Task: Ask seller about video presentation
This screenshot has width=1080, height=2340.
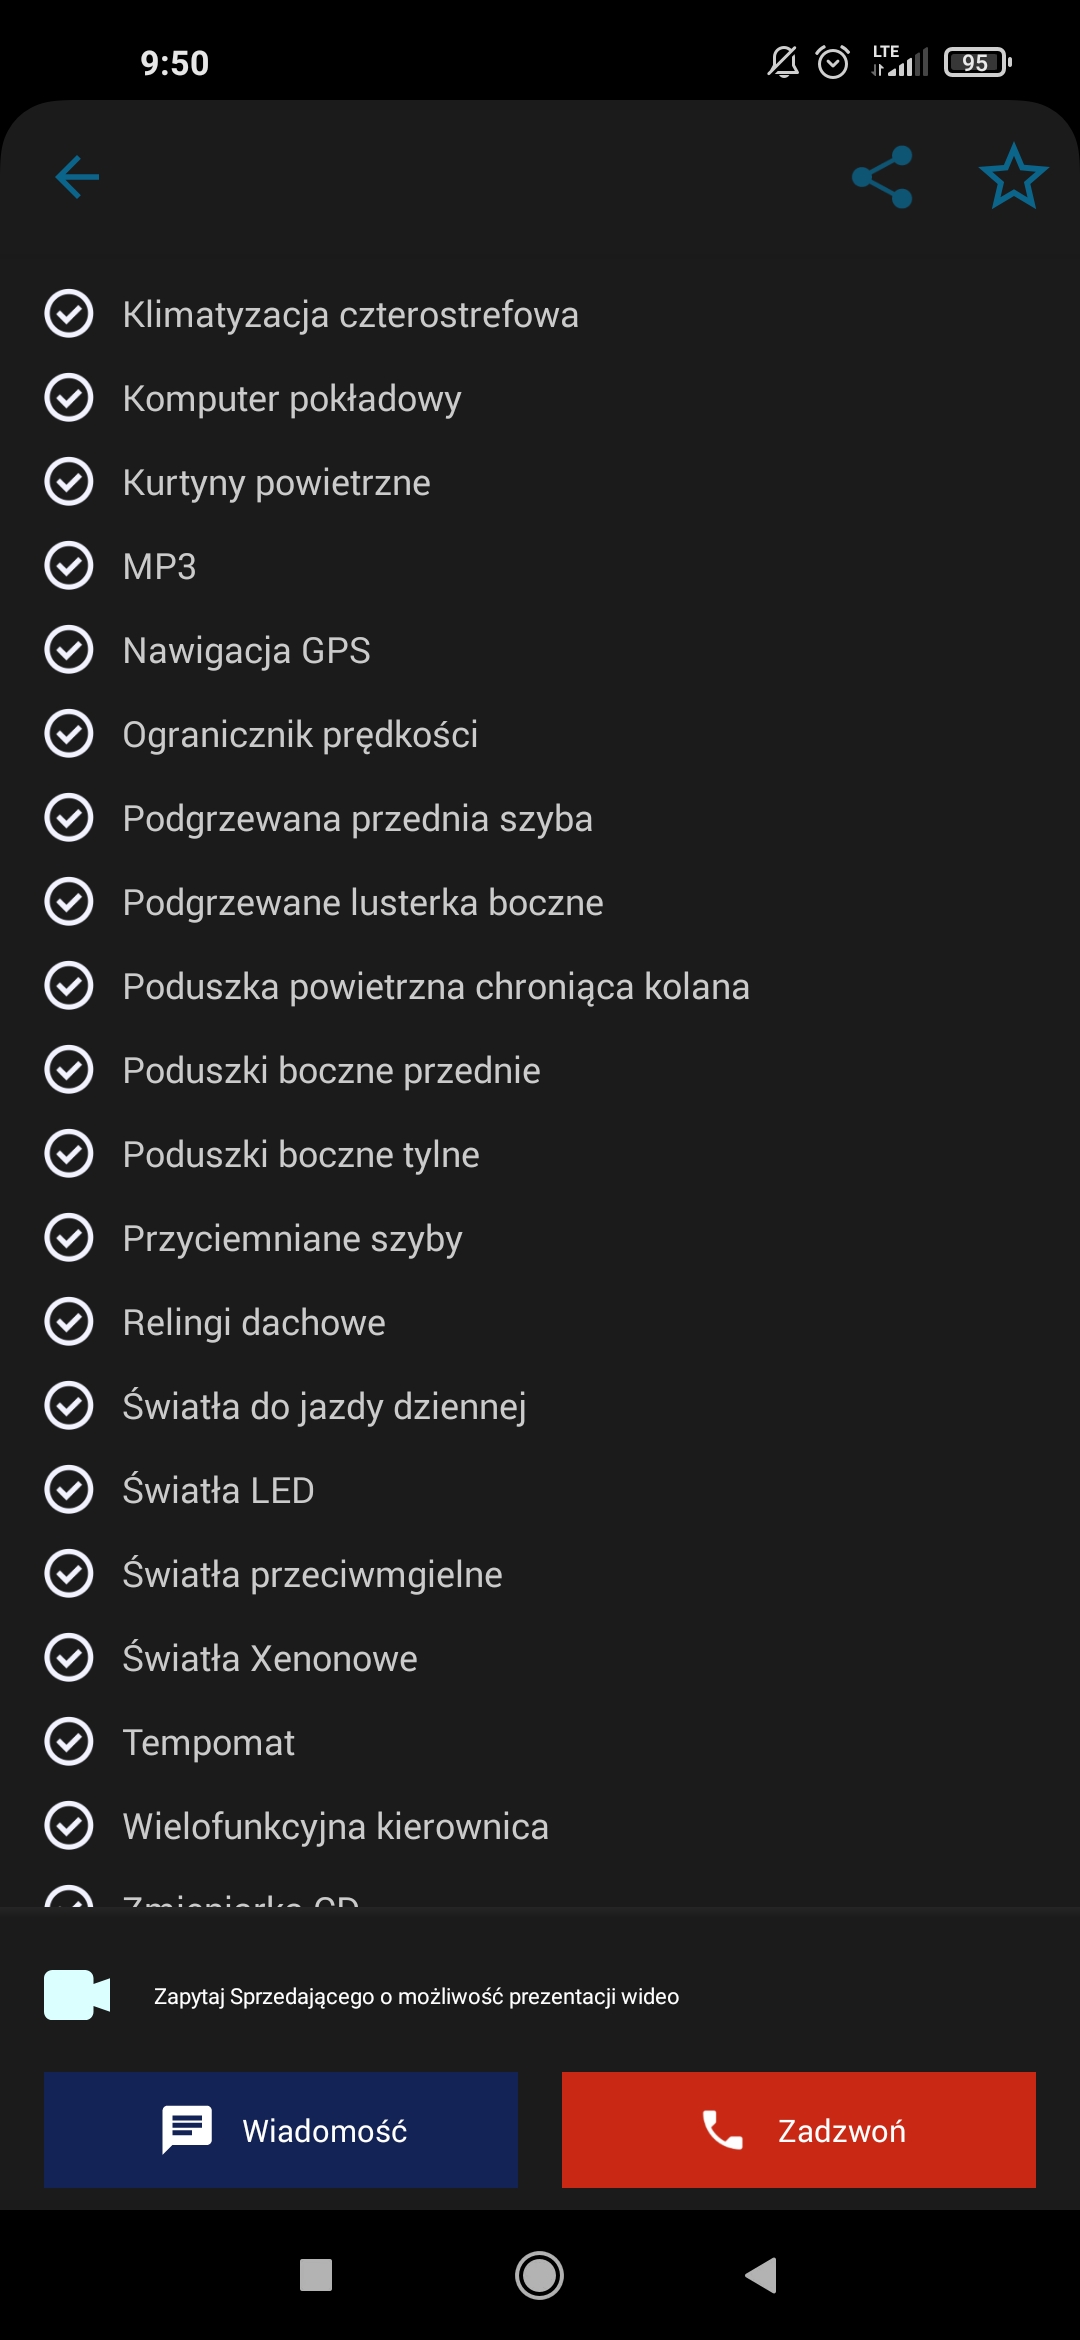Action: click(x=416, y=1996)
